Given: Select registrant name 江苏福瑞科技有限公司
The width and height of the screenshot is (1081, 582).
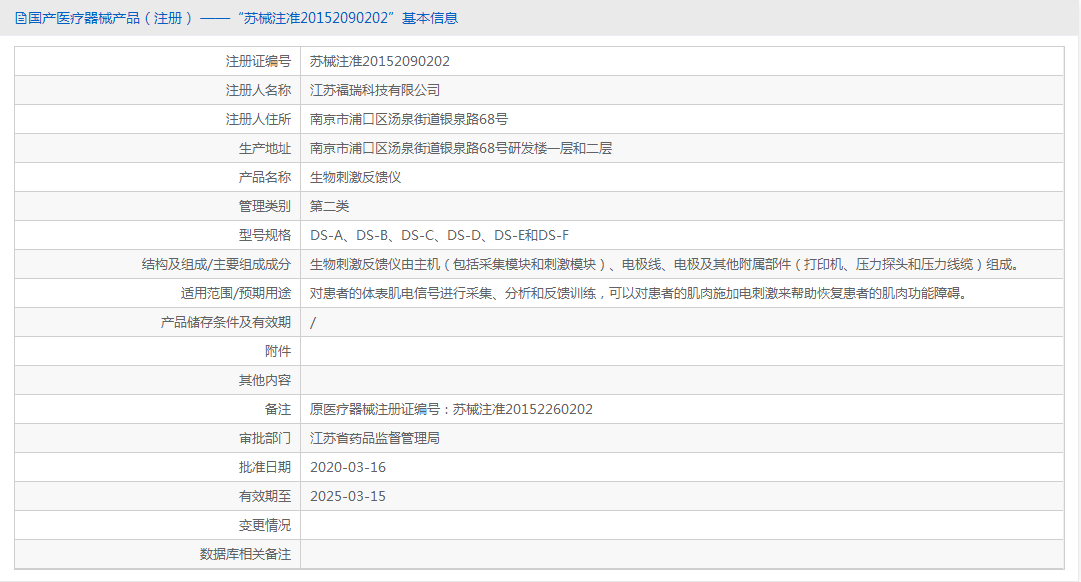Looking at the screenshot, I should [375, 90].
